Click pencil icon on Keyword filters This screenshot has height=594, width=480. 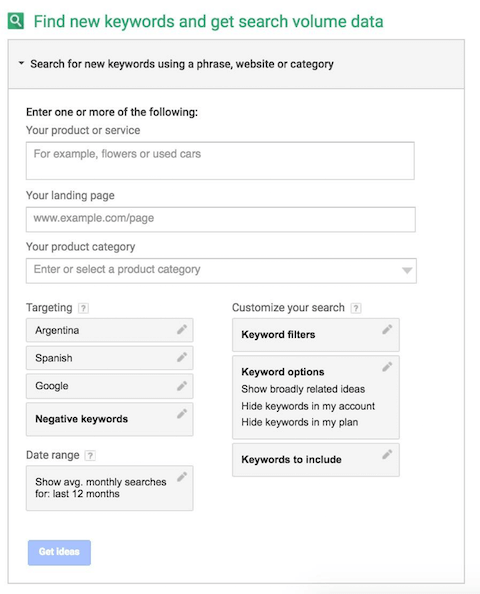pyautogui.click(x=387, y=330)
